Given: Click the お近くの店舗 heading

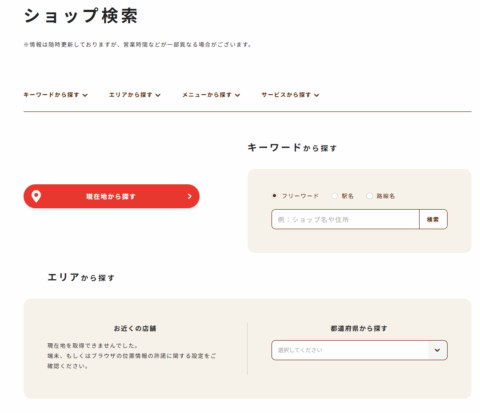Looking at the screenshot, I should 135,328.
